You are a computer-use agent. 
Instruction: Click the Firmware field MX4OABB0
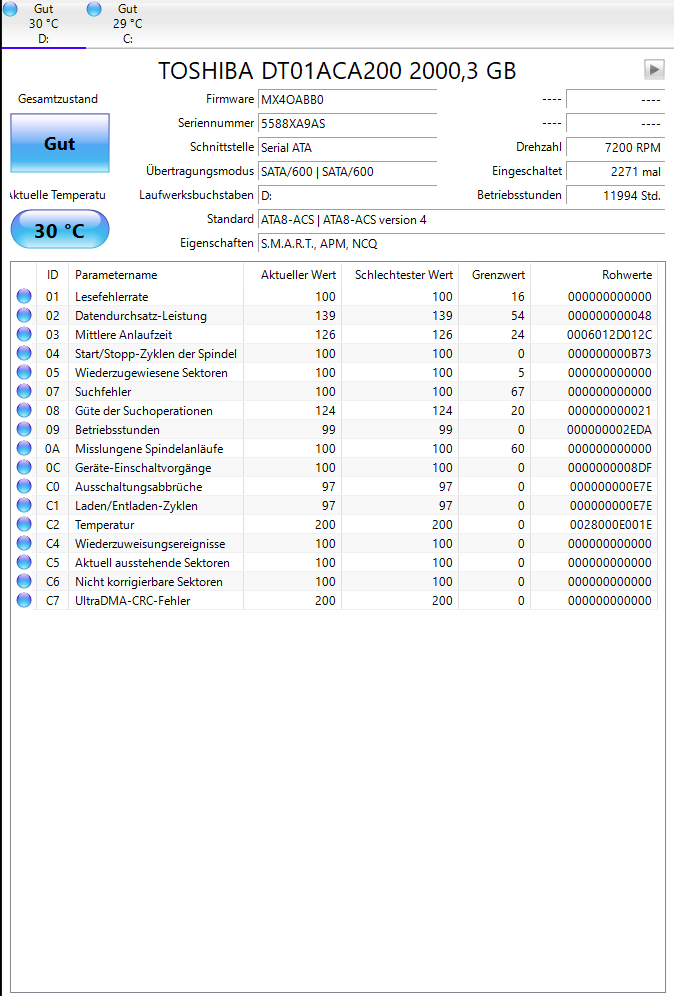click(x=347, y=100)
